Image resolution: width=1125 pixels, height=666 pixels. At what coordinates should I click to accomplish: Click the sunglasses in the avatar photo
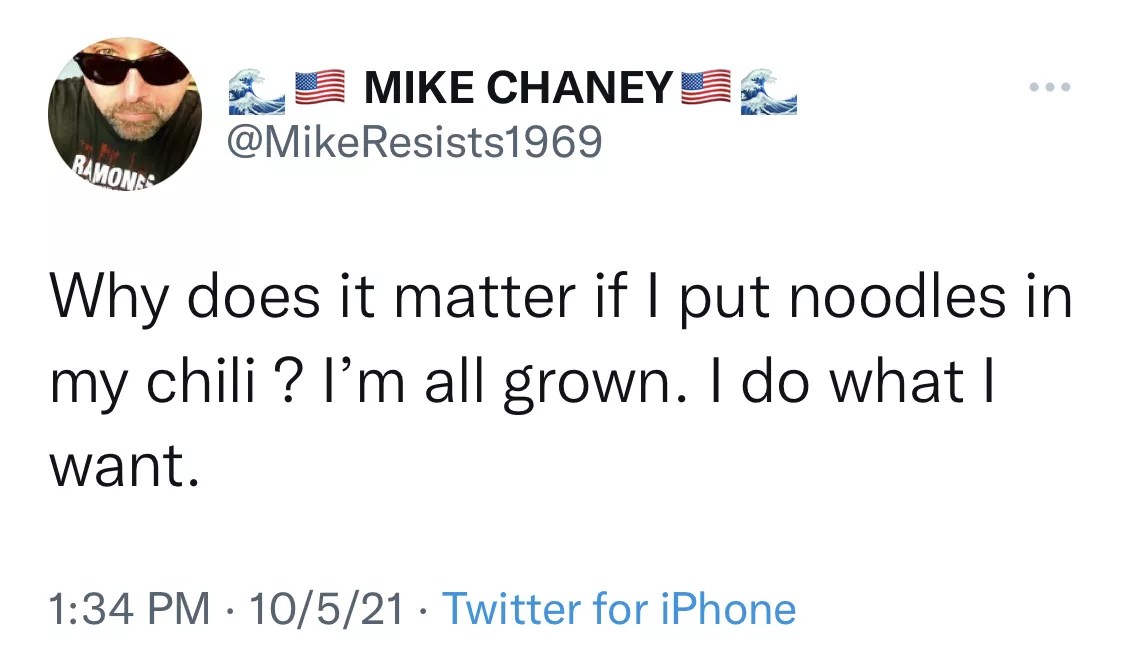click(x=132, y=67)
